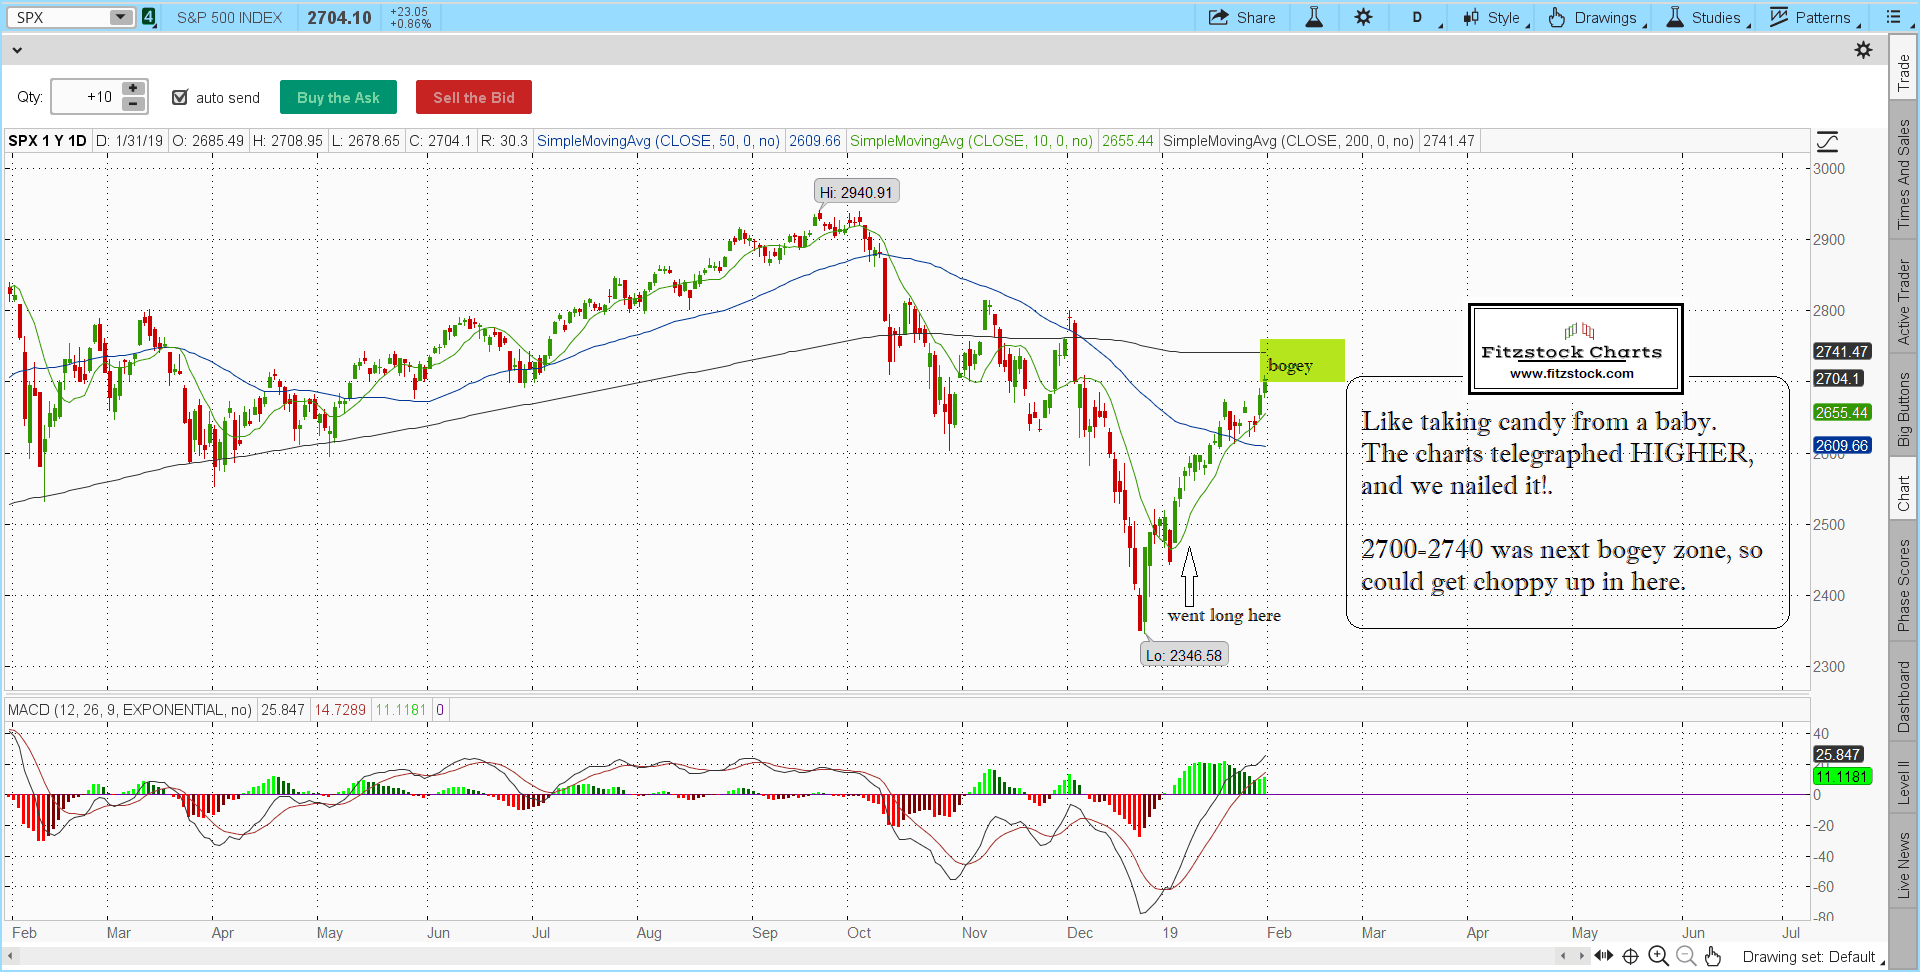Click the Buy the Ask button

(x=338, y=97)
